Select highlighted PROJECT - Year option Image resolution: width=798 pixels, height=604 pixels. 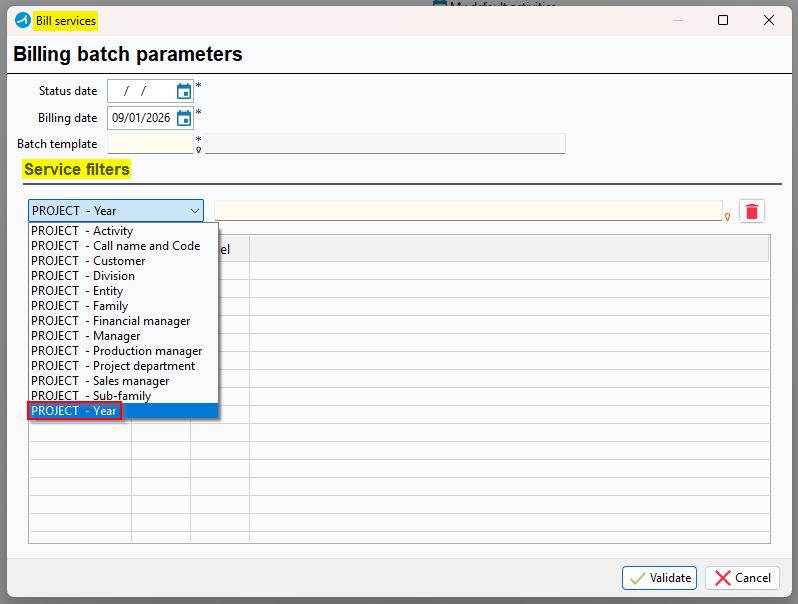75,411
